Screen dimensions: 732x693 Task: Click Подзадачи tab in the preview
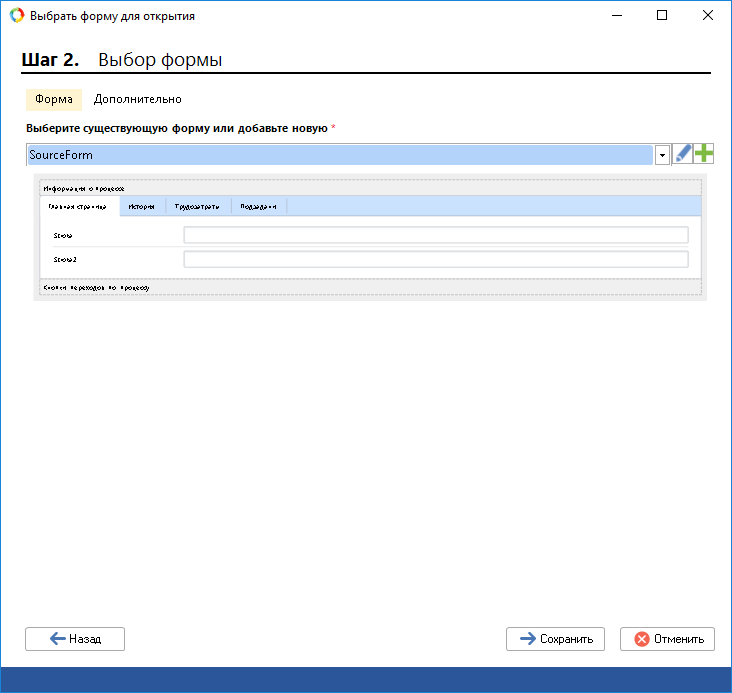click(258, 206)
